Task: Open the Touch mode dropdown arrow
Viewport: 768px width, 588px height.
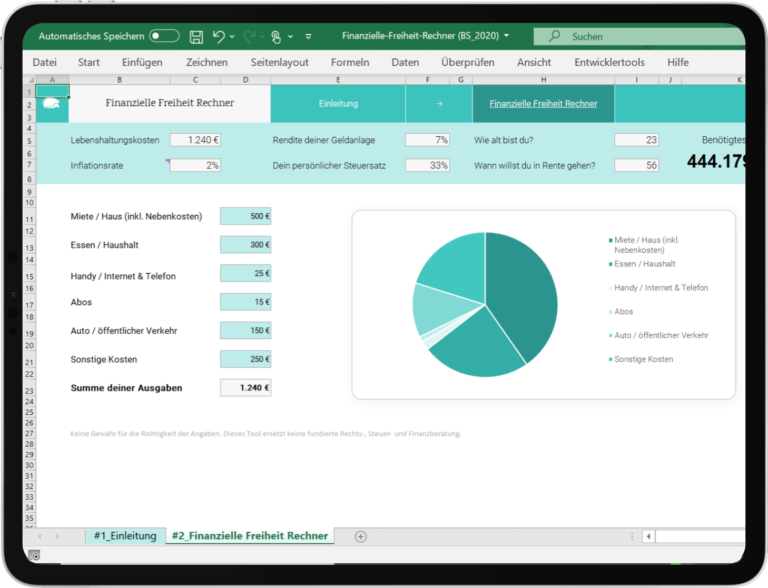Action: tap(290, 36)
